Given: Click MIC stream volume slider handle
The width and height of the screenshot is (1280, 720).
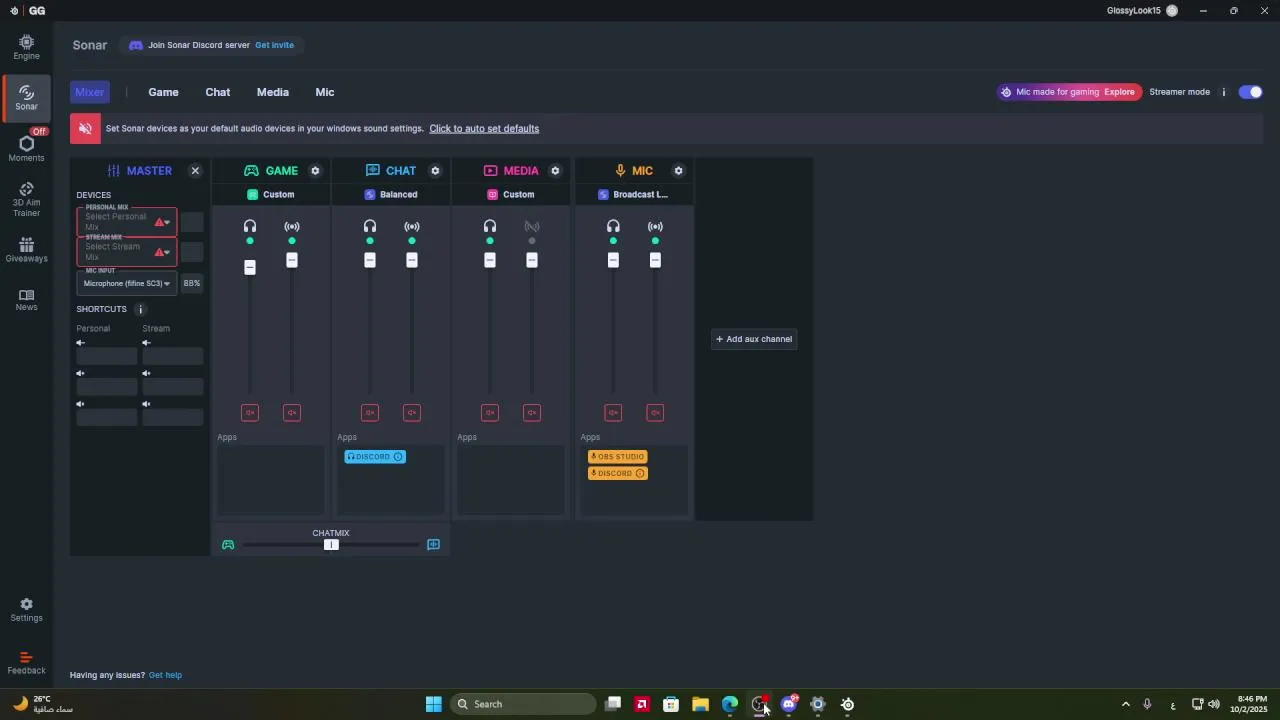Looking at the screenshot, I should pos(655,260).
